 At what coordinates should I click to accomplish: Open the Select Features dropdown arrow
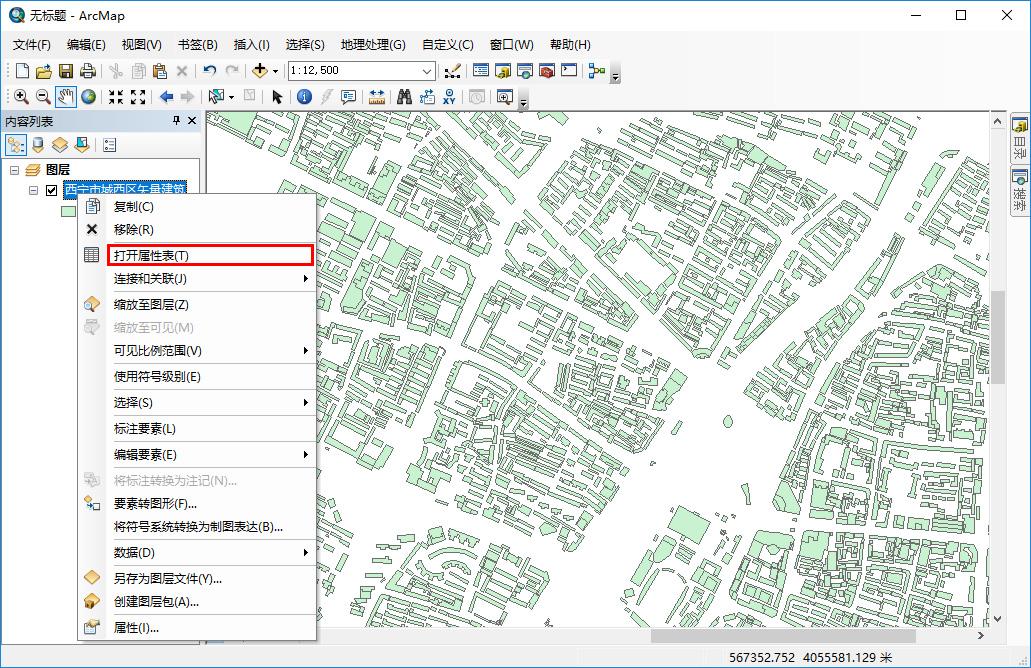click(231, 97)
